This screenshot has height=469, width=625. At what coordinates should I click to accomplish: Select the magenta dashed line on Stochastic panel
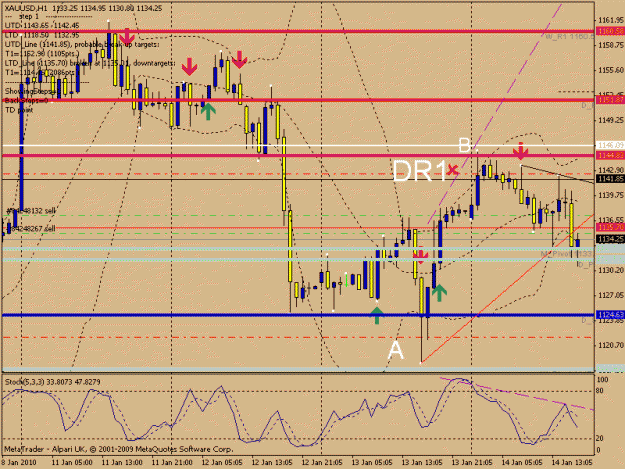517,394
